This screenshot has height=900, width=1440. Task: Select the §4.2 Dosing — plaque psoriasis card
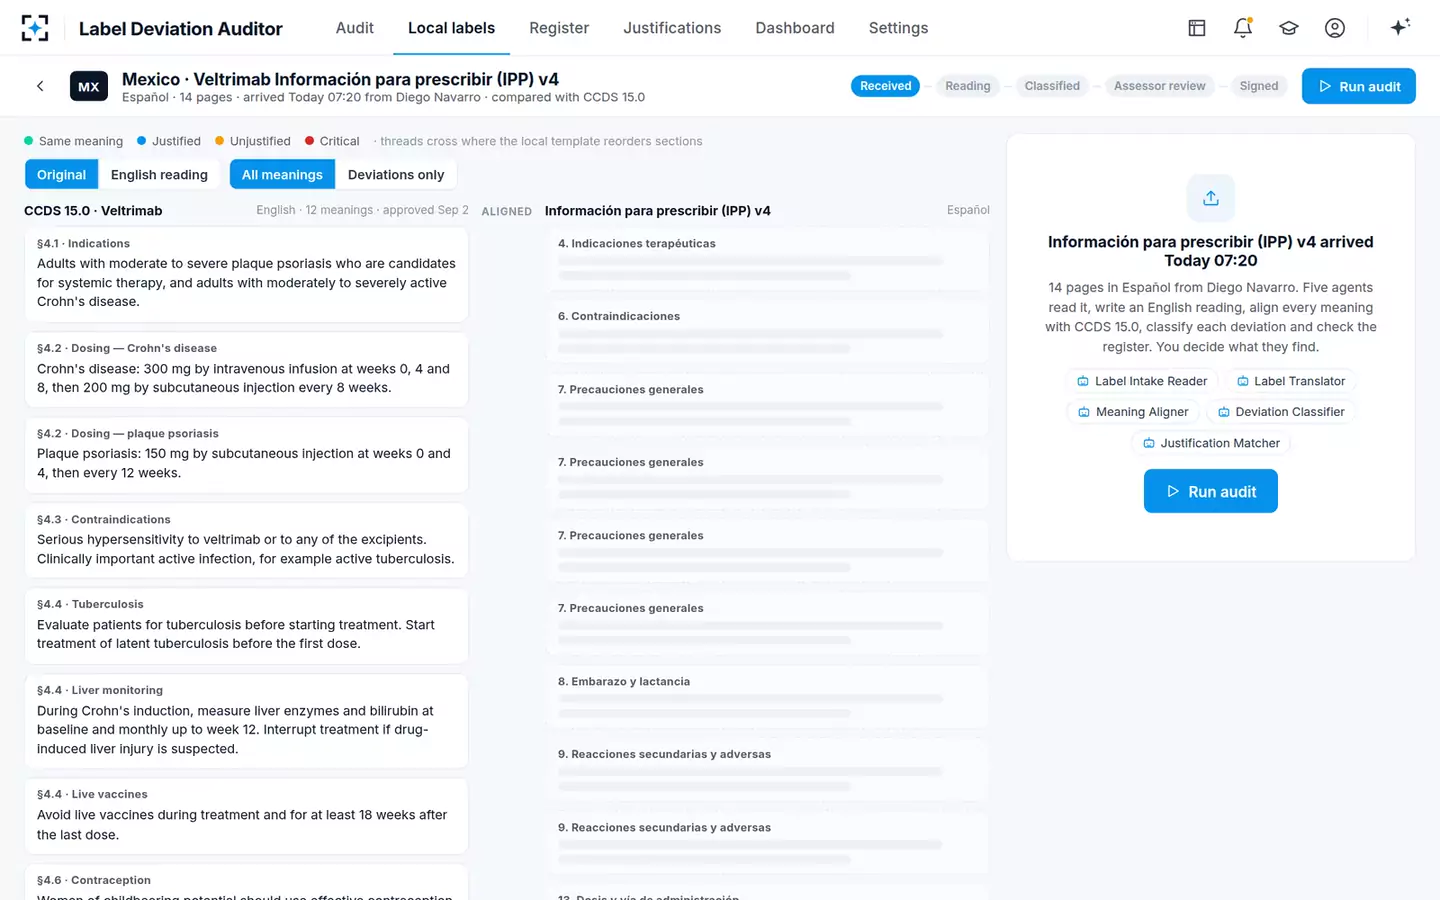246,455
